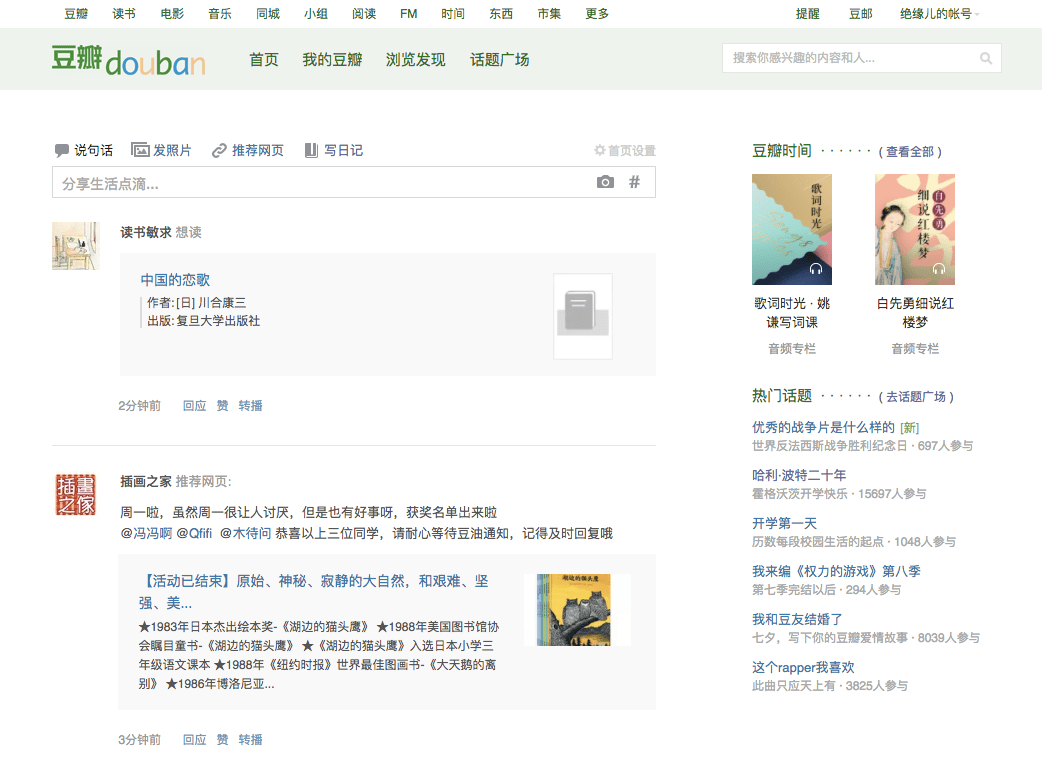
Task: Open the 读书敏求 username link
Action: pyautogui.click(x=146, y=233)
